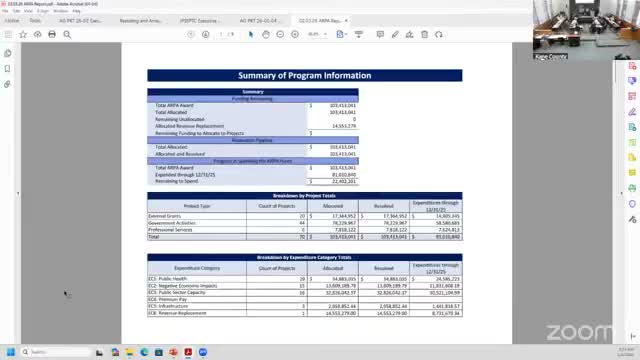This screenshot has width=640, height=360.
Task: Open bookmarks in left panel
Action: click(7, 69)
